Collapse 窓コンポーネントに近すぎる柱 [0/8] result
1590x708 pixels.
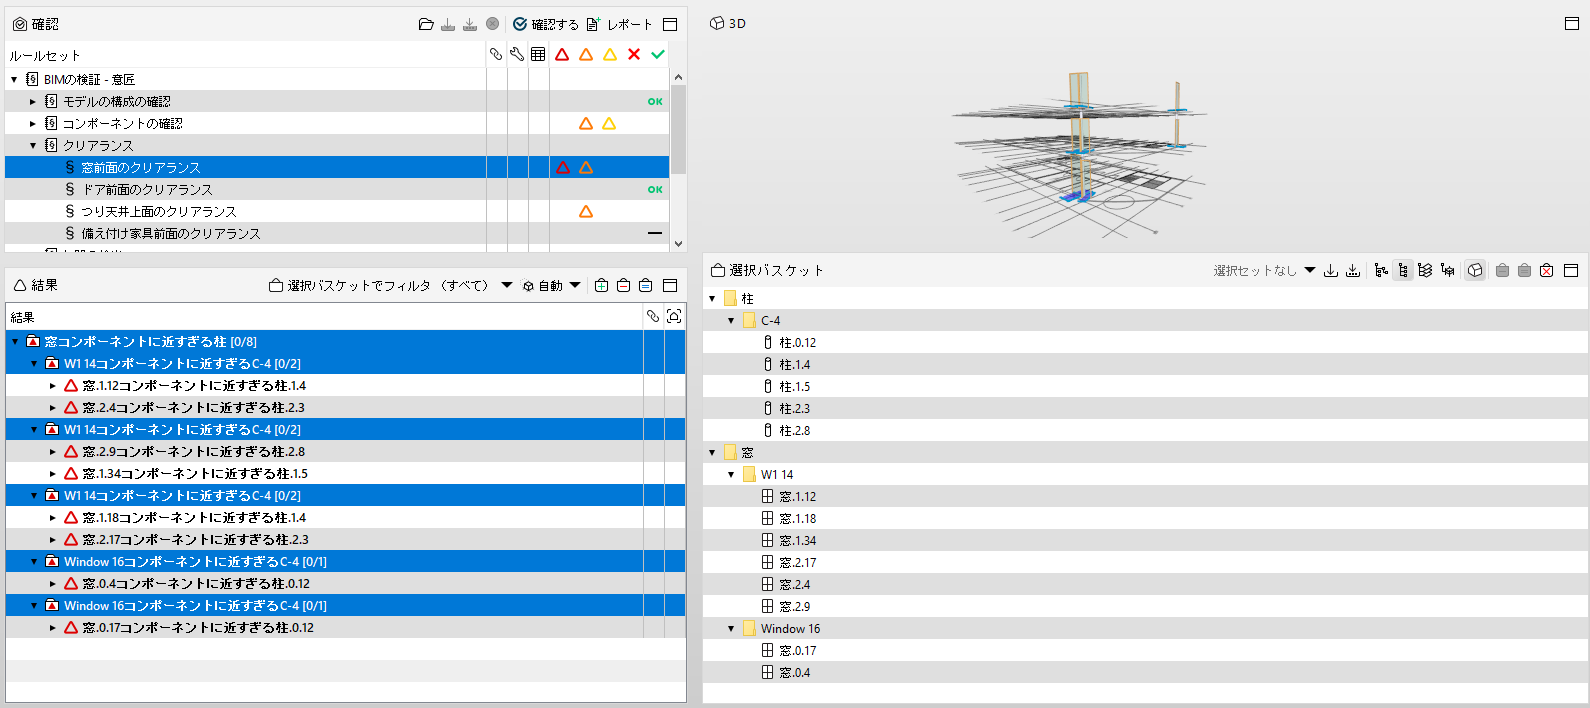[15, 341]
